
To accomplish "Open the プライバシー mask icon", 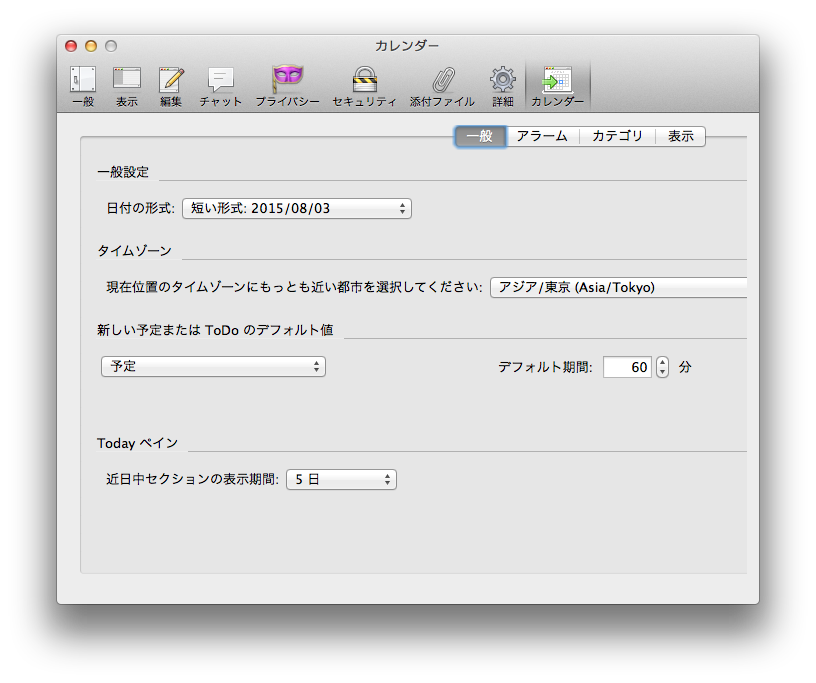I will (287, 86).
